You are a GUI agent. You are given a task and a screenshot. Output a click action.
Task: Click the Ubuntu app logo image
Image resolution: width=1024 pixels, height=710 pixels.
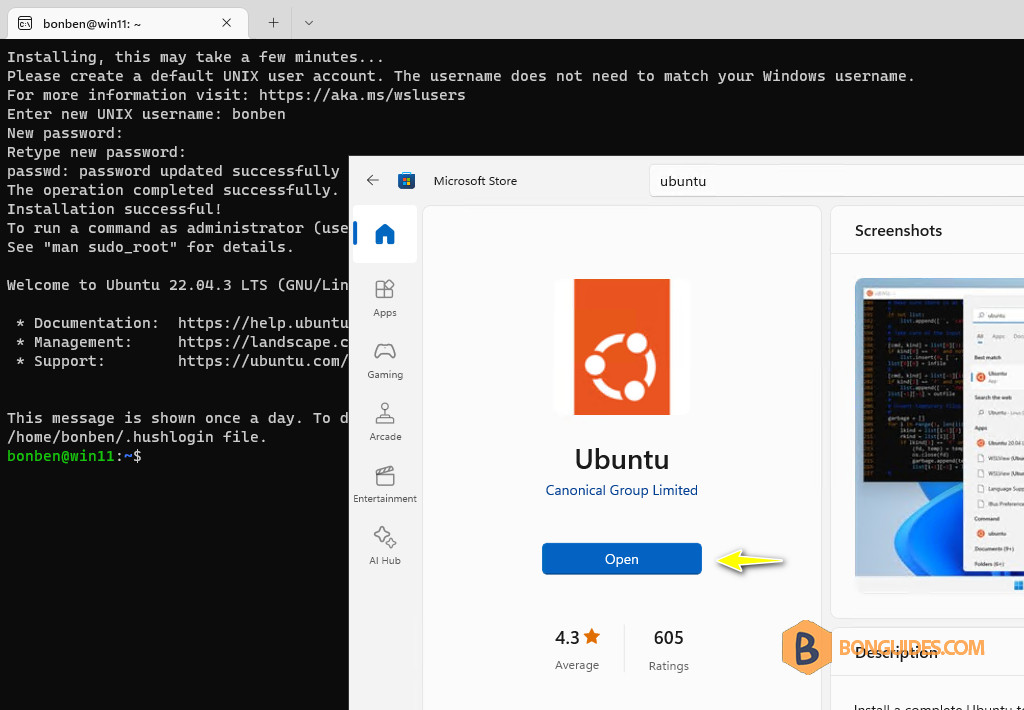[x=622, y=347]
